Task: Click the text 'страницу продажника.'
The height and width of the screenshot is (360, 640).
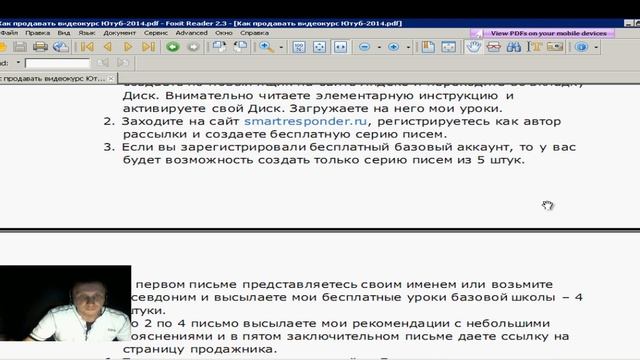Action: click(x=200, y=349)
